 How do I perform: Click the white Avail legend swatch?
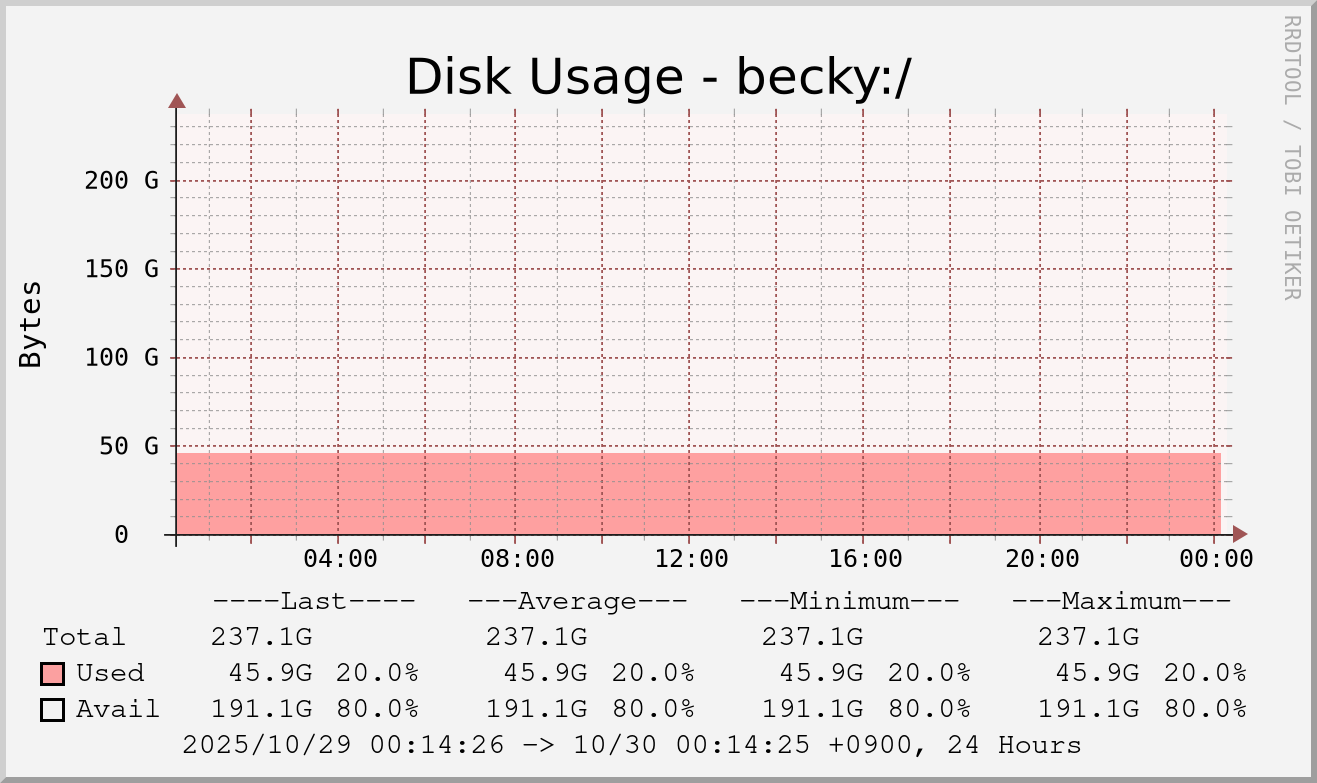click(x=53, y=710)
